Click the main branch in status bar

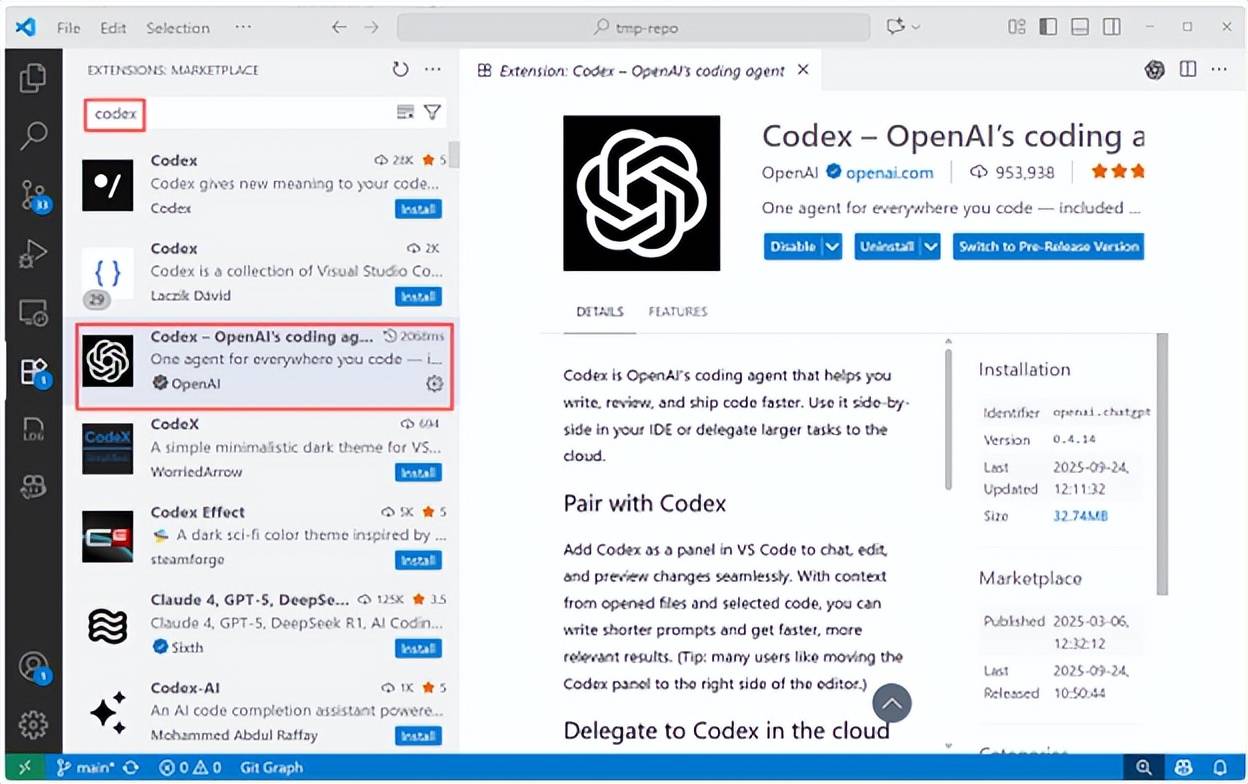pos(87,768)
